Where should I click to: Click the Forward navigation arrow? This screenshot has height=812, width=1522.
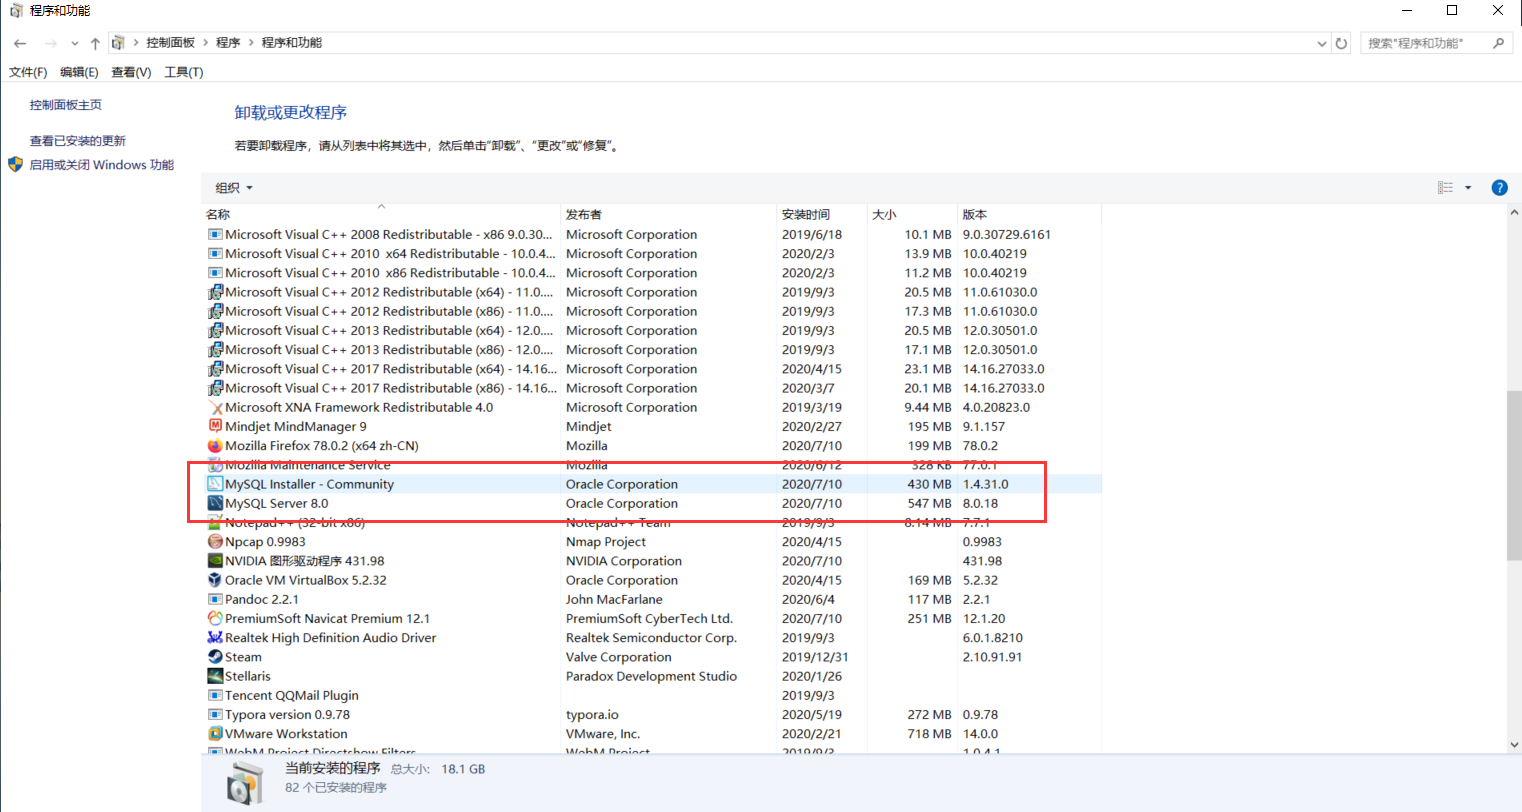pyautogui.click(x=50, y=43)
